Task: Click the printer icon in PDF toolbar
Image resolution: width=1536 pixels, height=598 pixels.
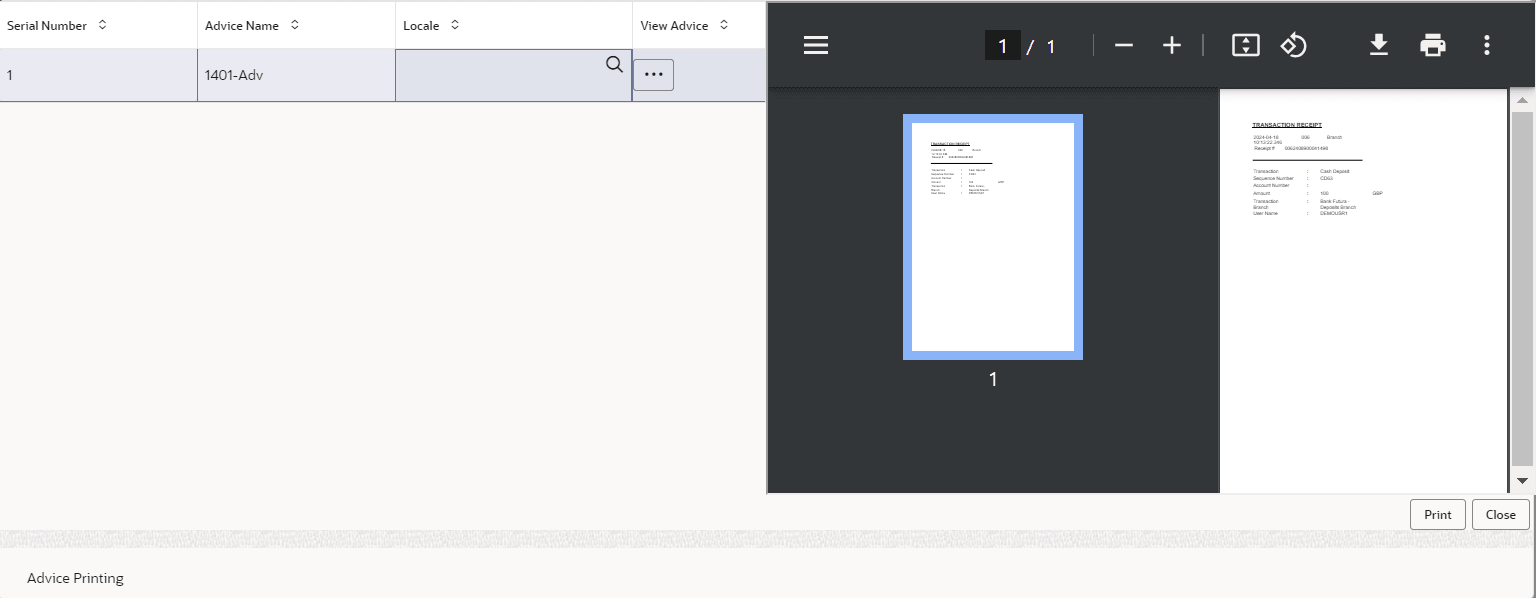Action: click(x=1433, y=45)
